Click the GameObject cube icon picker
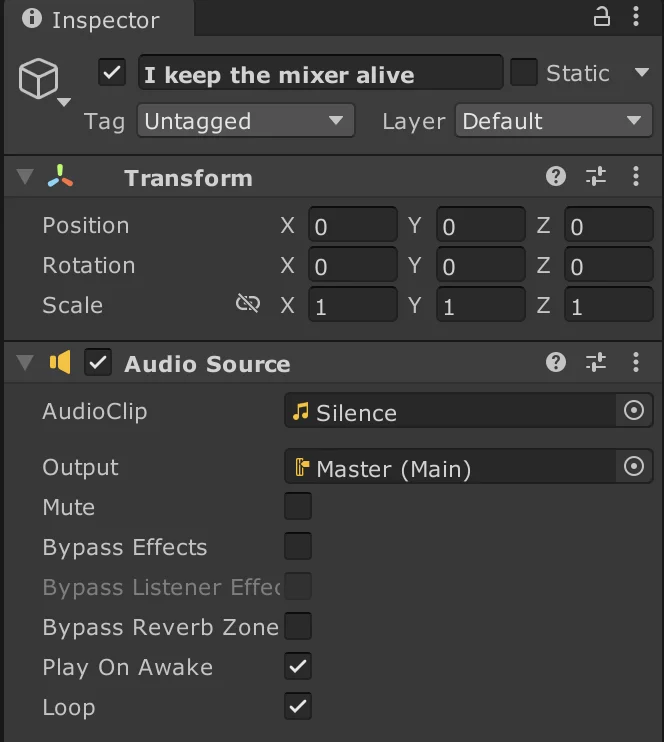Screen dimensions: 664x742 tap(40, 79)
